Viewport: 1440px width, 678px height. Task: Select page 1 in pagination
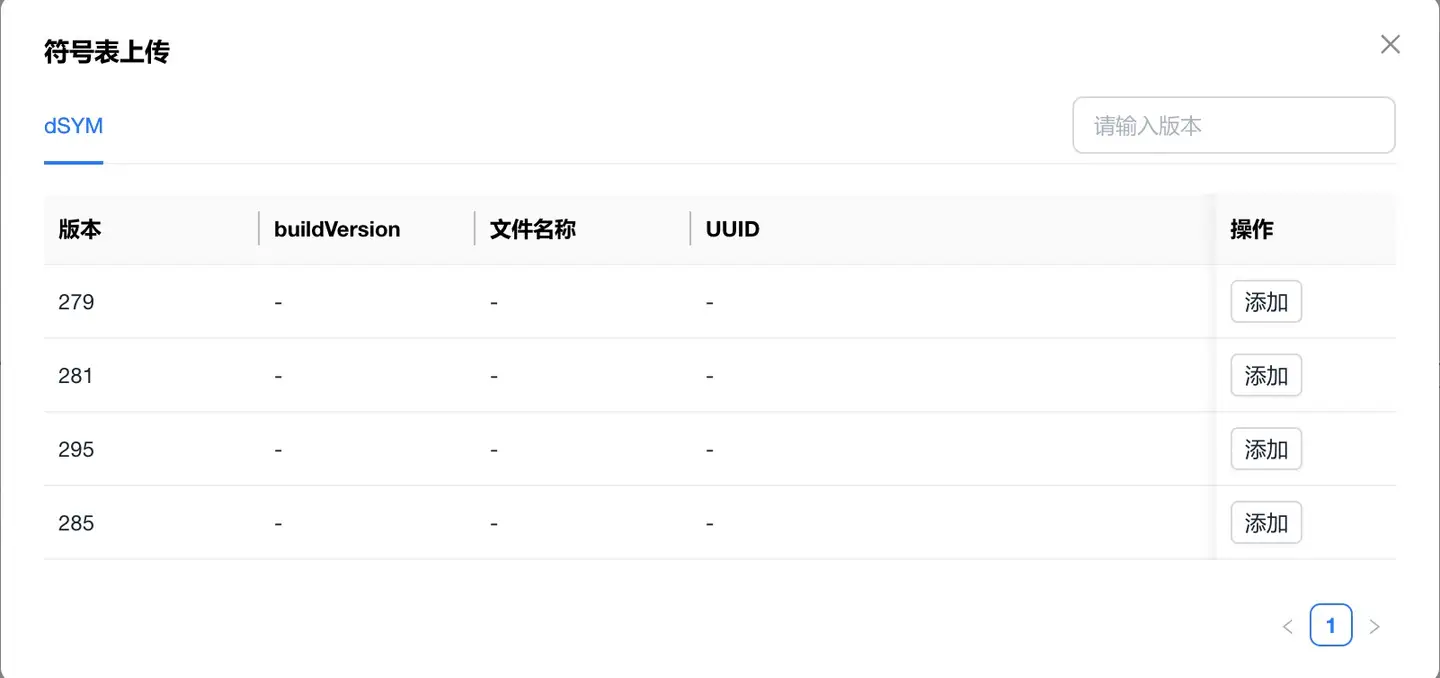click(x=1330, y=626)
